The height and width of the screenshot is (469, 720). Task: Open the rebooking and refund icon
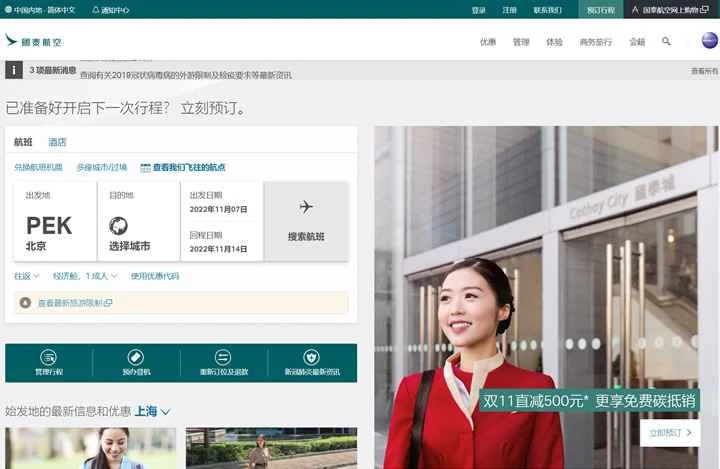pyautogui.click(x=223, y=357)
